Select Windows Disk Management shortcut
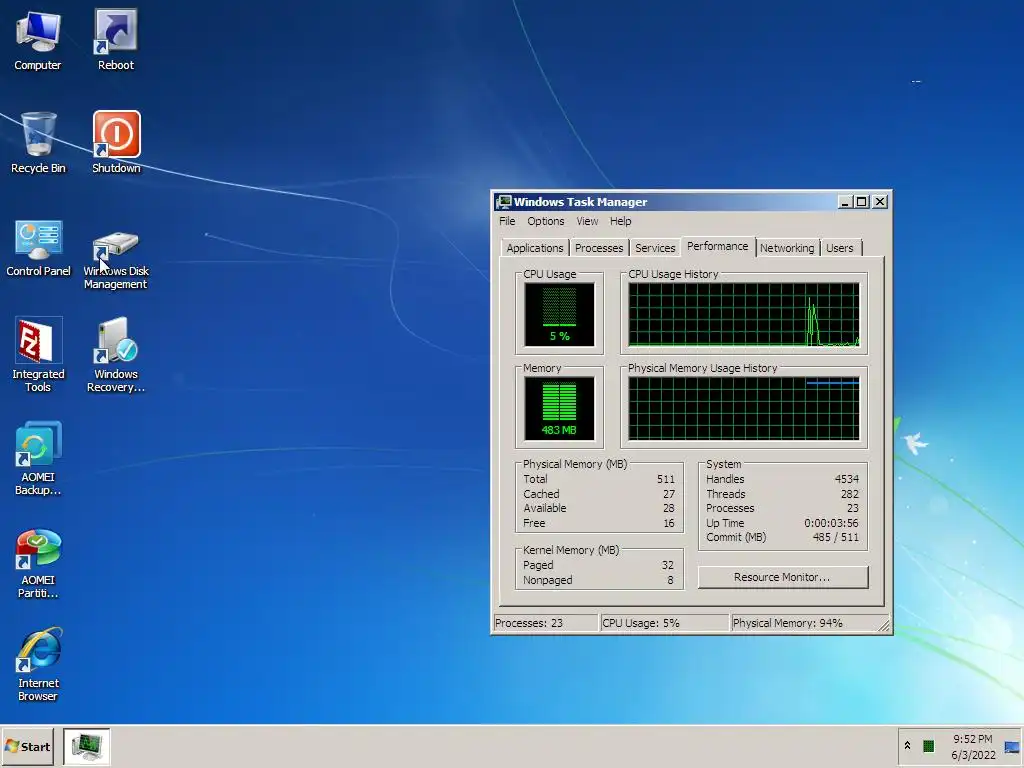The width and height of the screenshot is (1024, 768). (116, 260)
